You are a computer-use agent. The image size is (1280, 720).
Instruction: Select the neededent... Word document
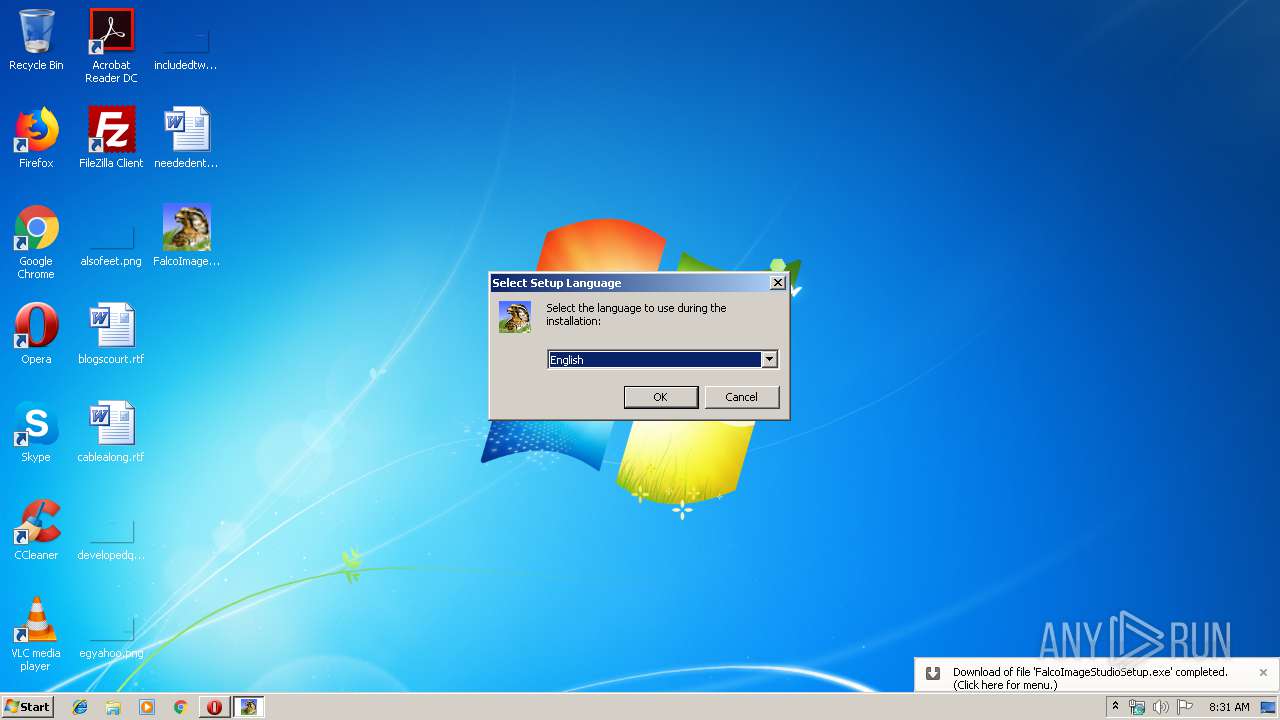(186, 138)
